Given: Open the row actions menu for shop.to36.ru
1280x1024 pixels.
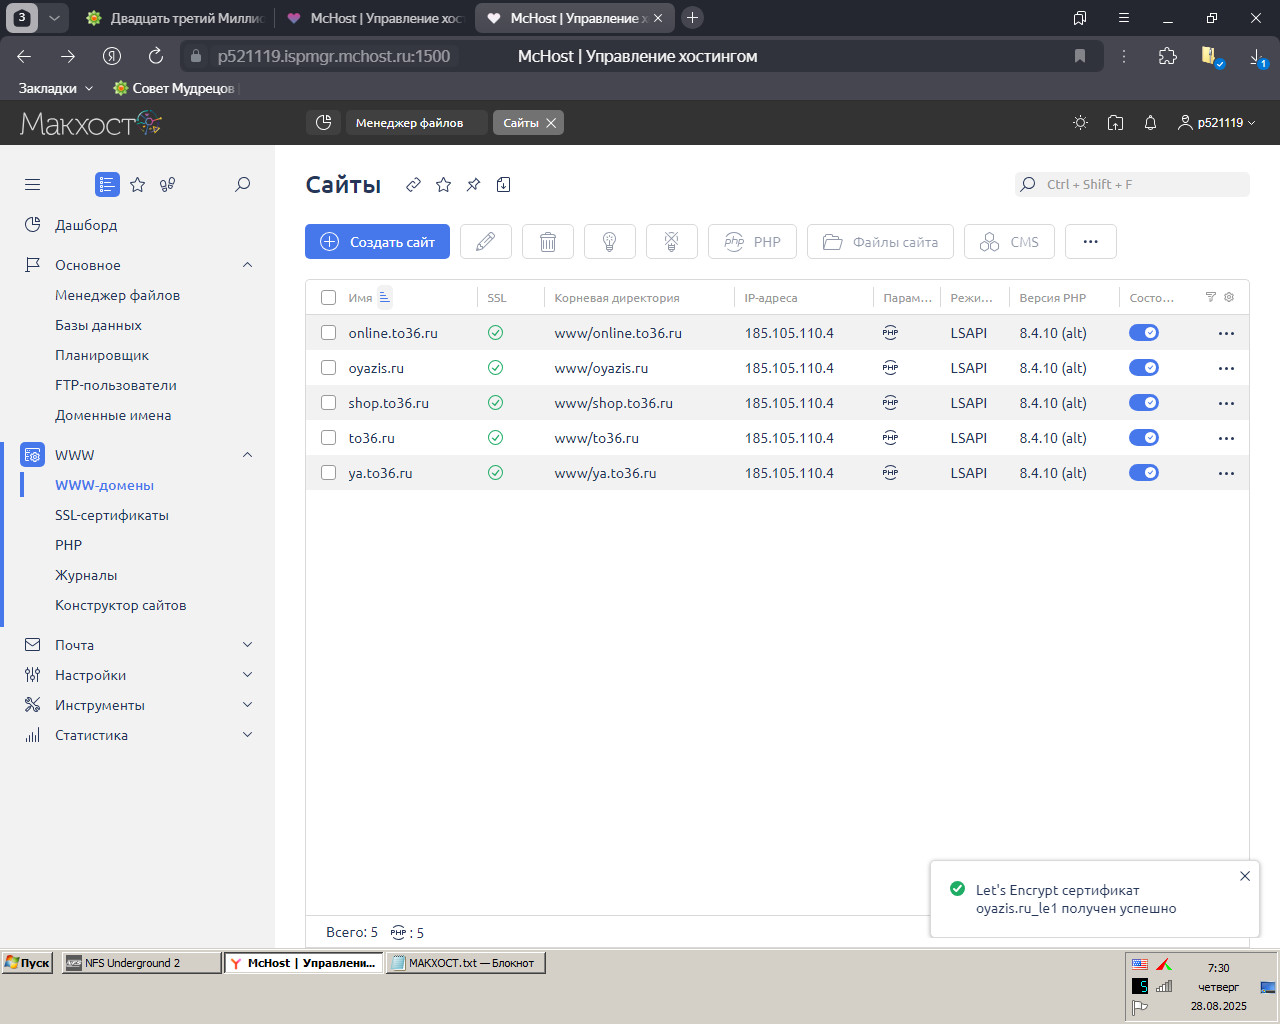Looking at the screenshot, I should [x=1227, y=403].
